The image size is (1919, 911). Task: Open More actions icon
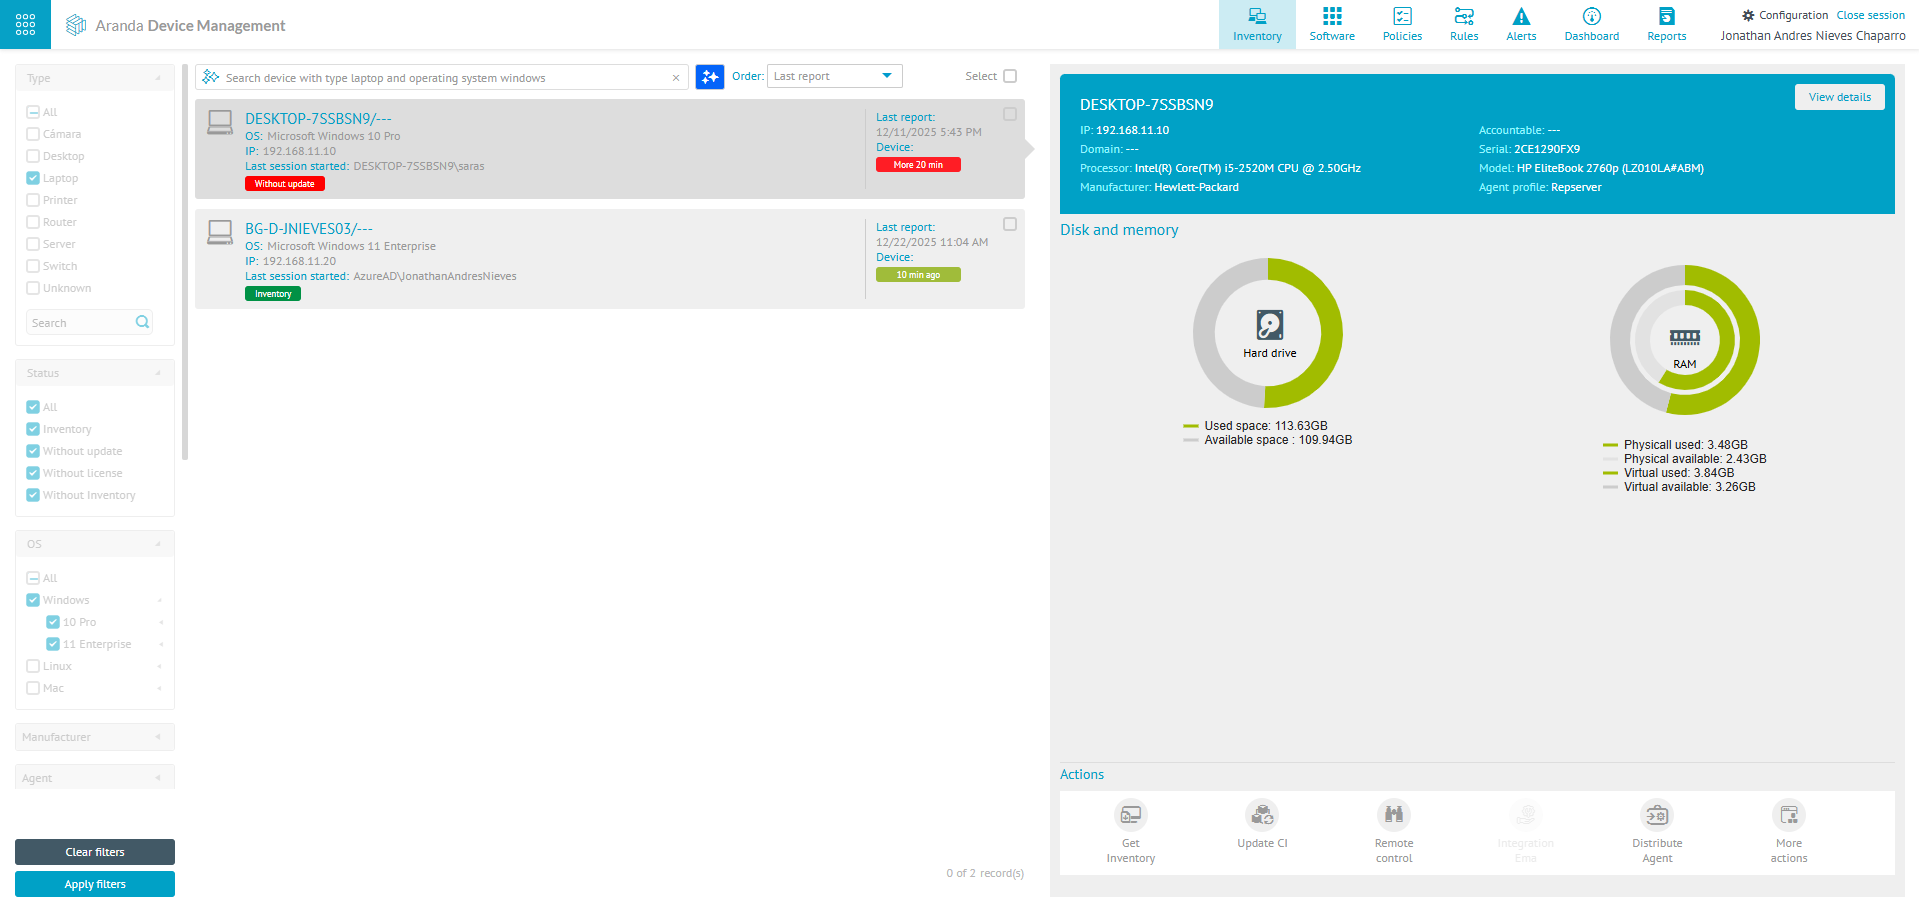(1788, 815)
